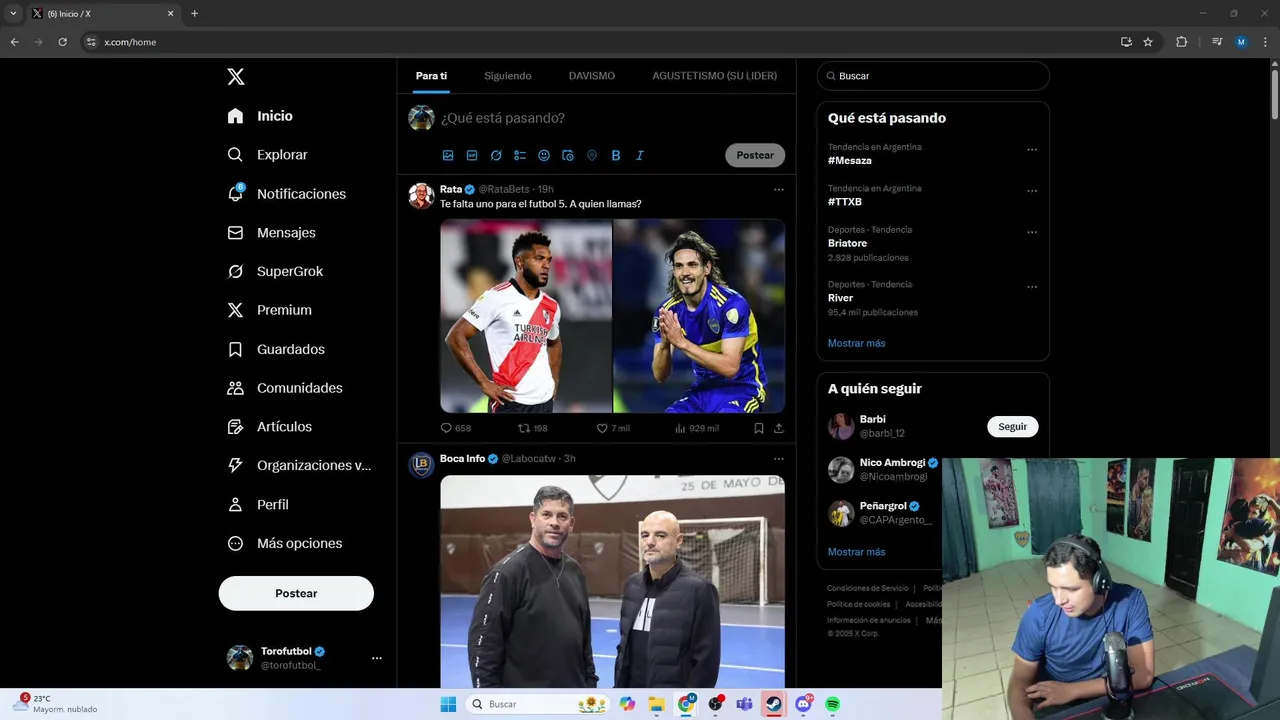
Task: Share Rata's post
Action: [779, 428]
